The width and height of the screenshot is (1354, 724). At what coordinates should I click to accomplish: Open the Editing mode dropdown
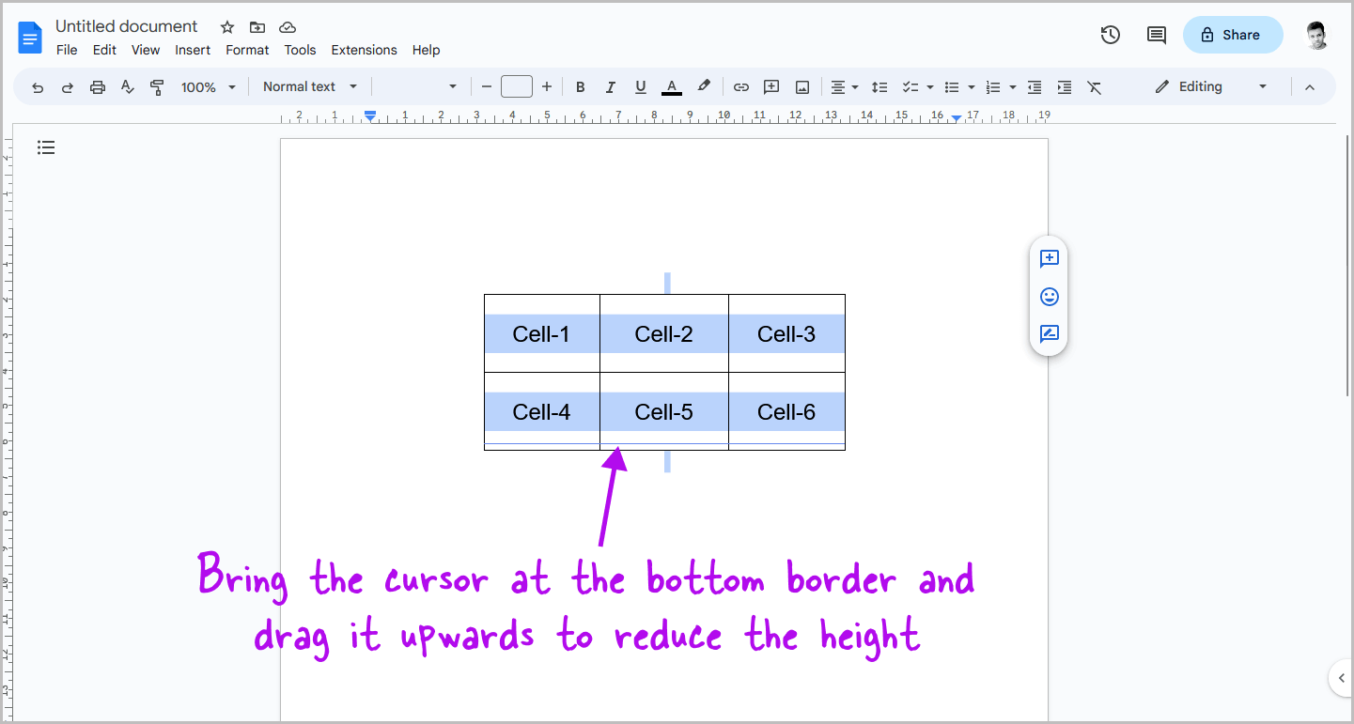click(1211, 87)
